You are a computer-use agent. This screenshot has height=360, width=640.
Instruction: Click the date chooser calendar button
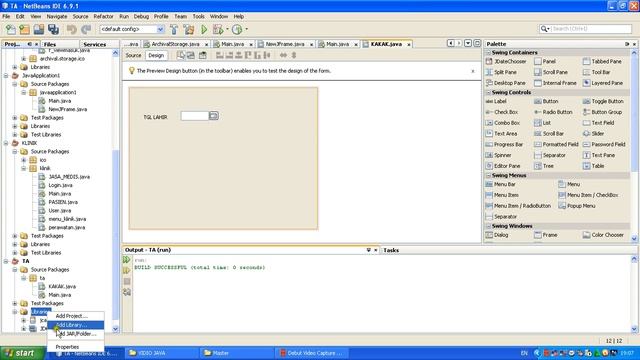click(x=213, y=116)
